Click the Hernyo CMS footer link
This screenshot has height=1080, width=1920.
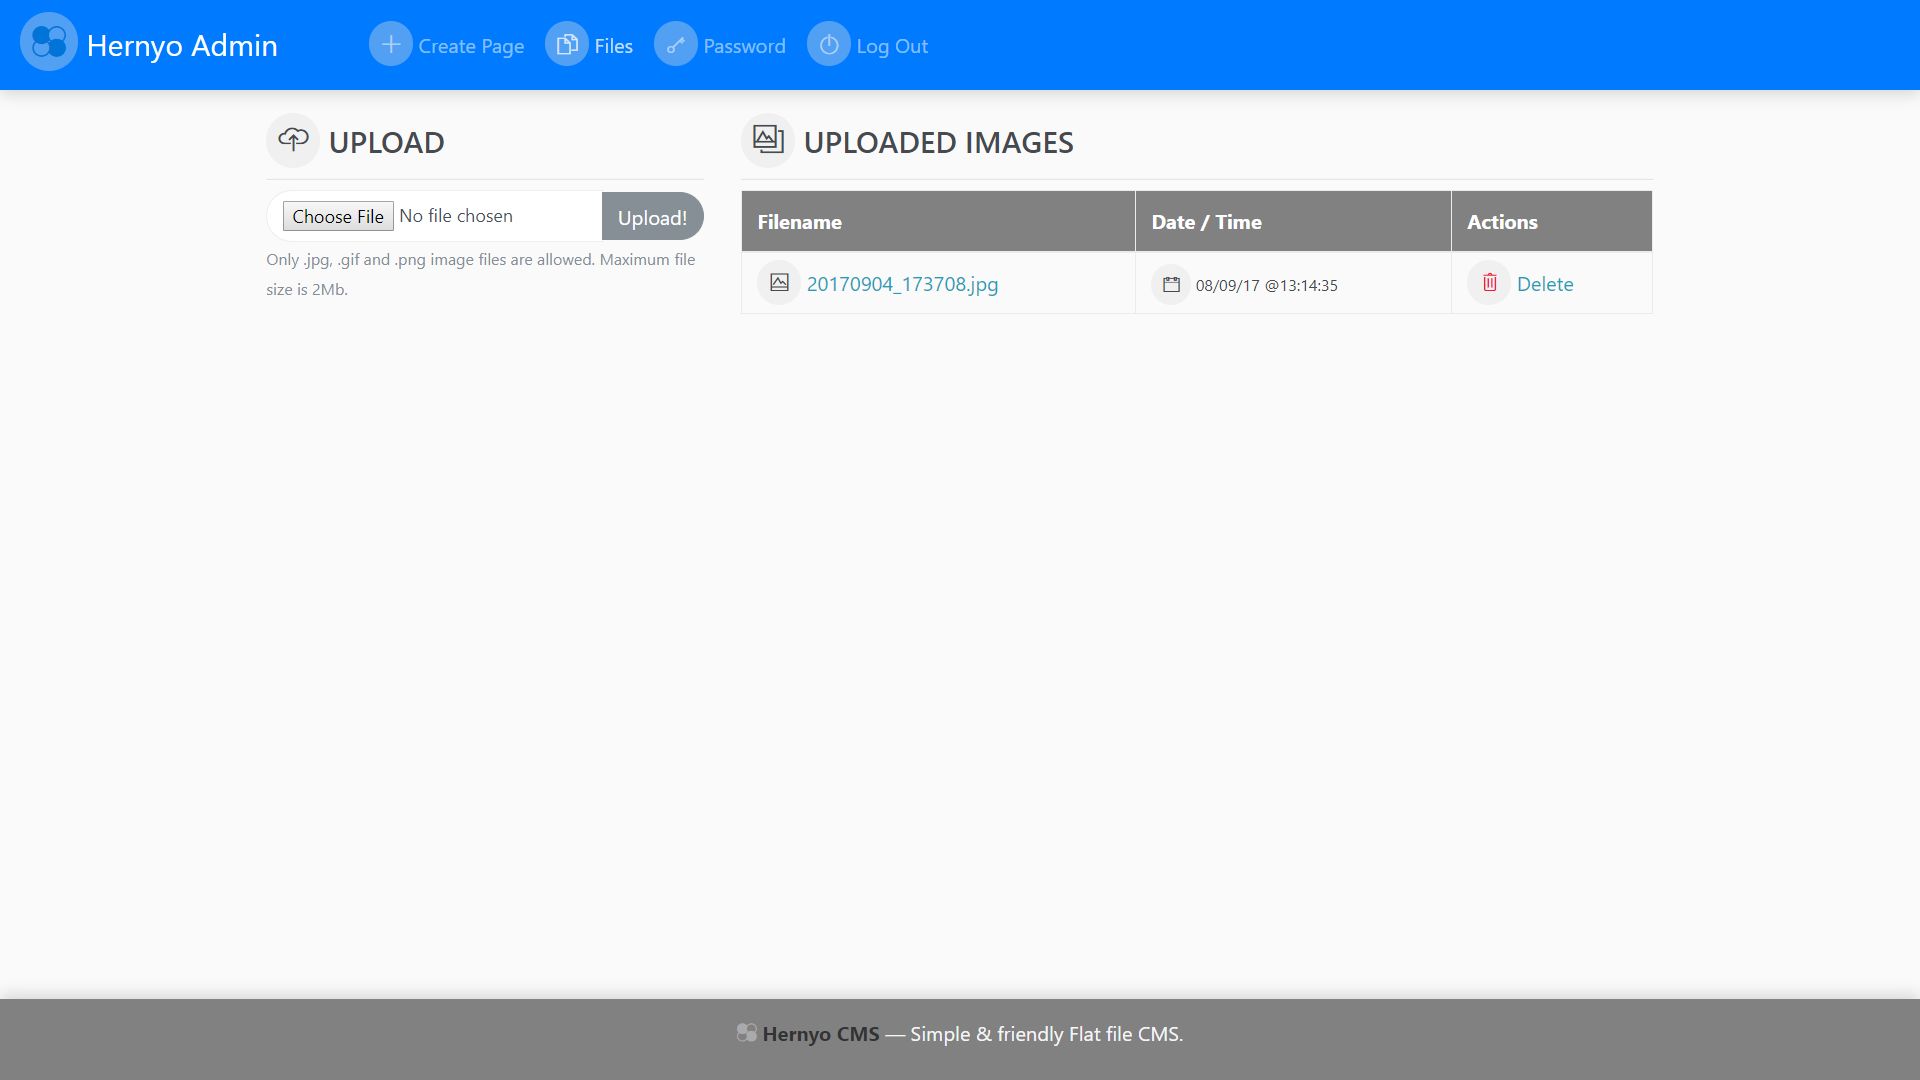pyautogui.click(x=820, y=1034)
